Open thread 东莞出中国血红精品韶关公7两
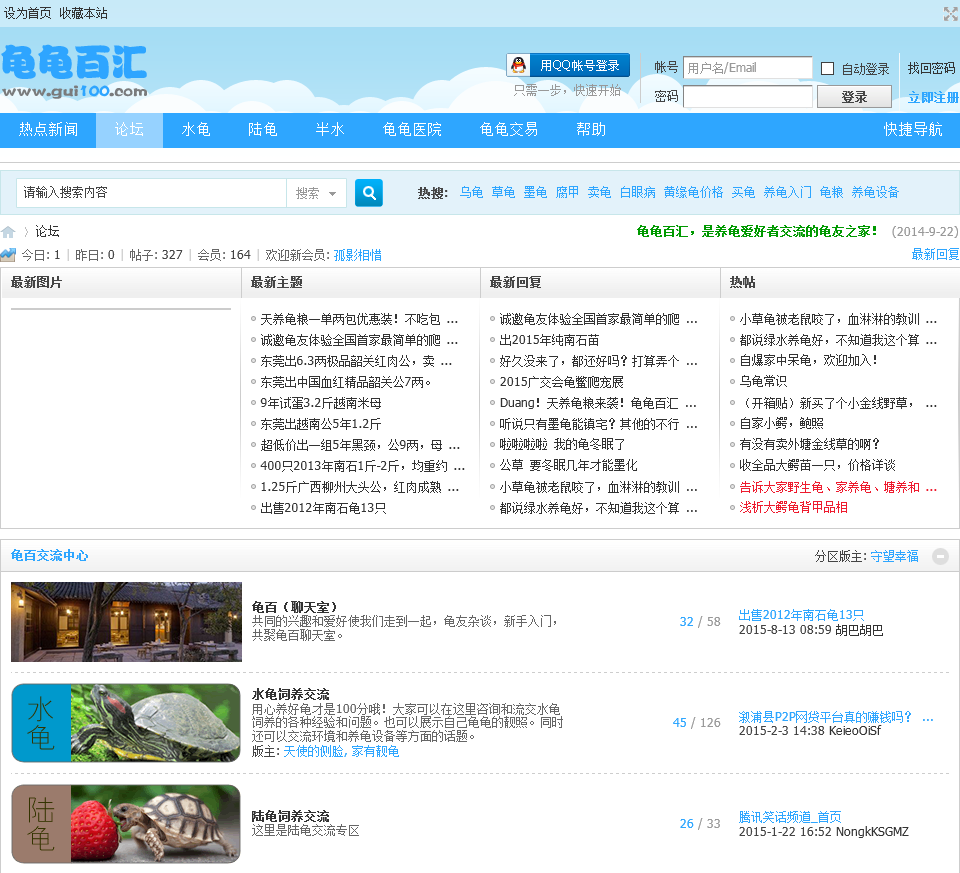This screenshot has height=873, width=960. [346, 383]
